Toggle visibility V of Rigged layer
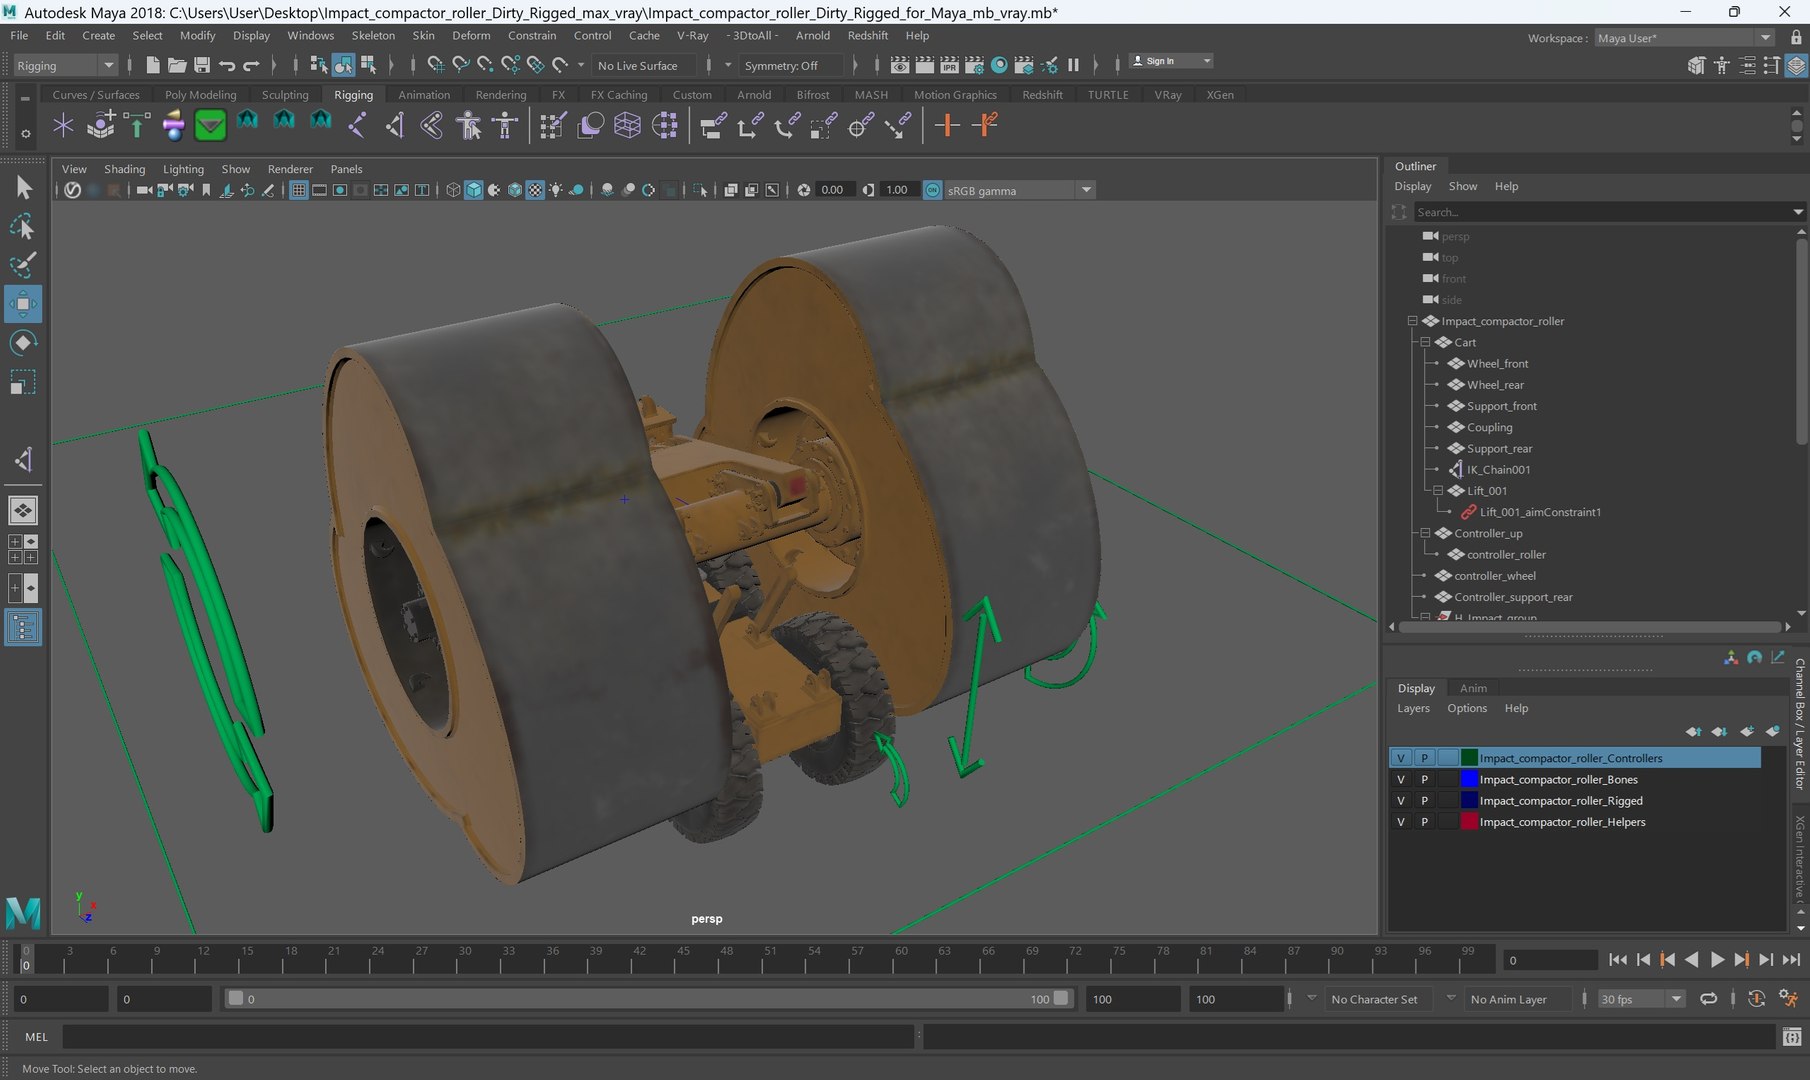The width and height of the screenshot is (1810, 1080). pyautogui.click(x=1400, y=800)
